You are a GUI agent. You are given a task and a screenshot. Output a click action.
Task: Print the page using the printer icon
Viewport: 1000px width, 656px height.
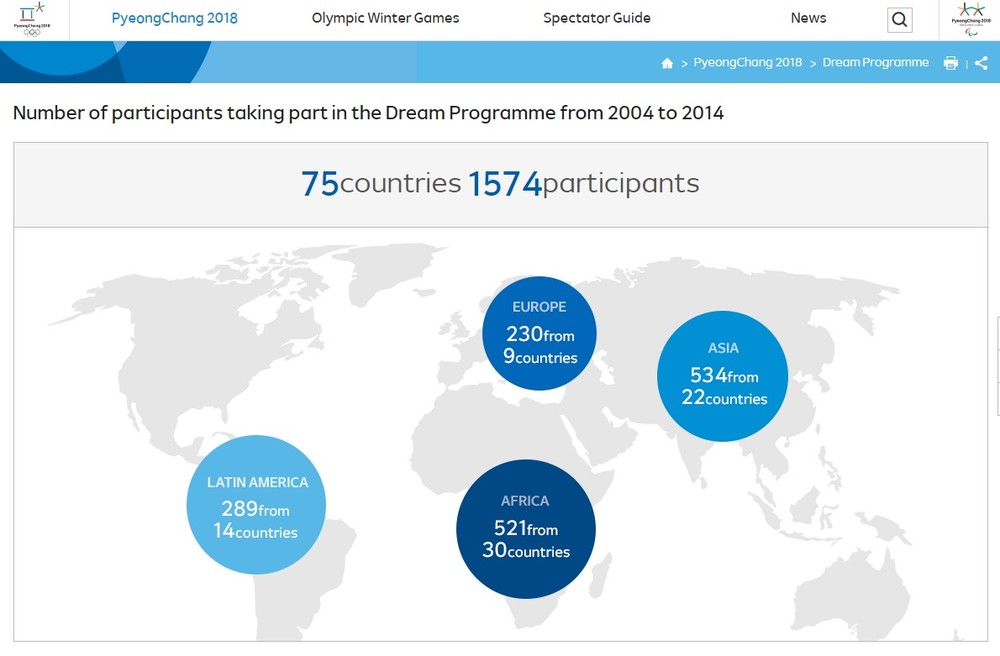click(x=950, y=63)
